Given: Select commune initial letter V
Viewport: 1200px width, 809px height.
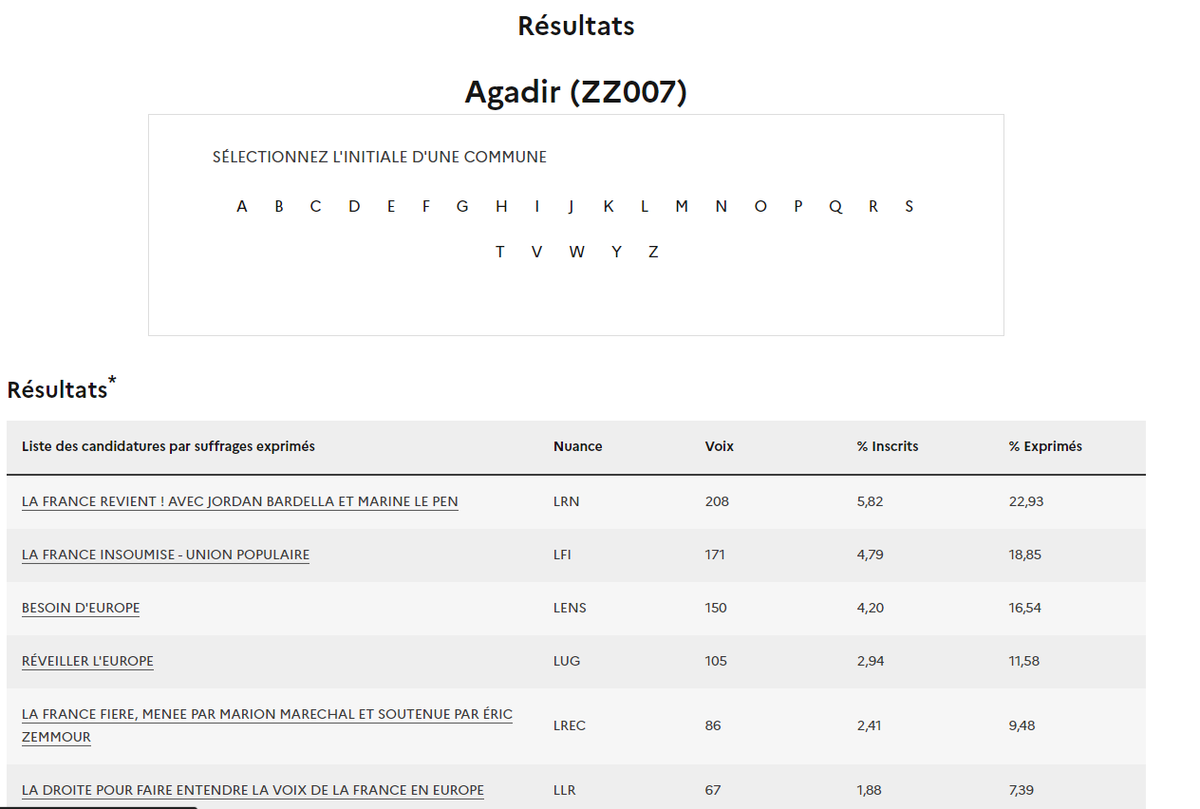Looking at the screenshot, I should tap(537, 252).
